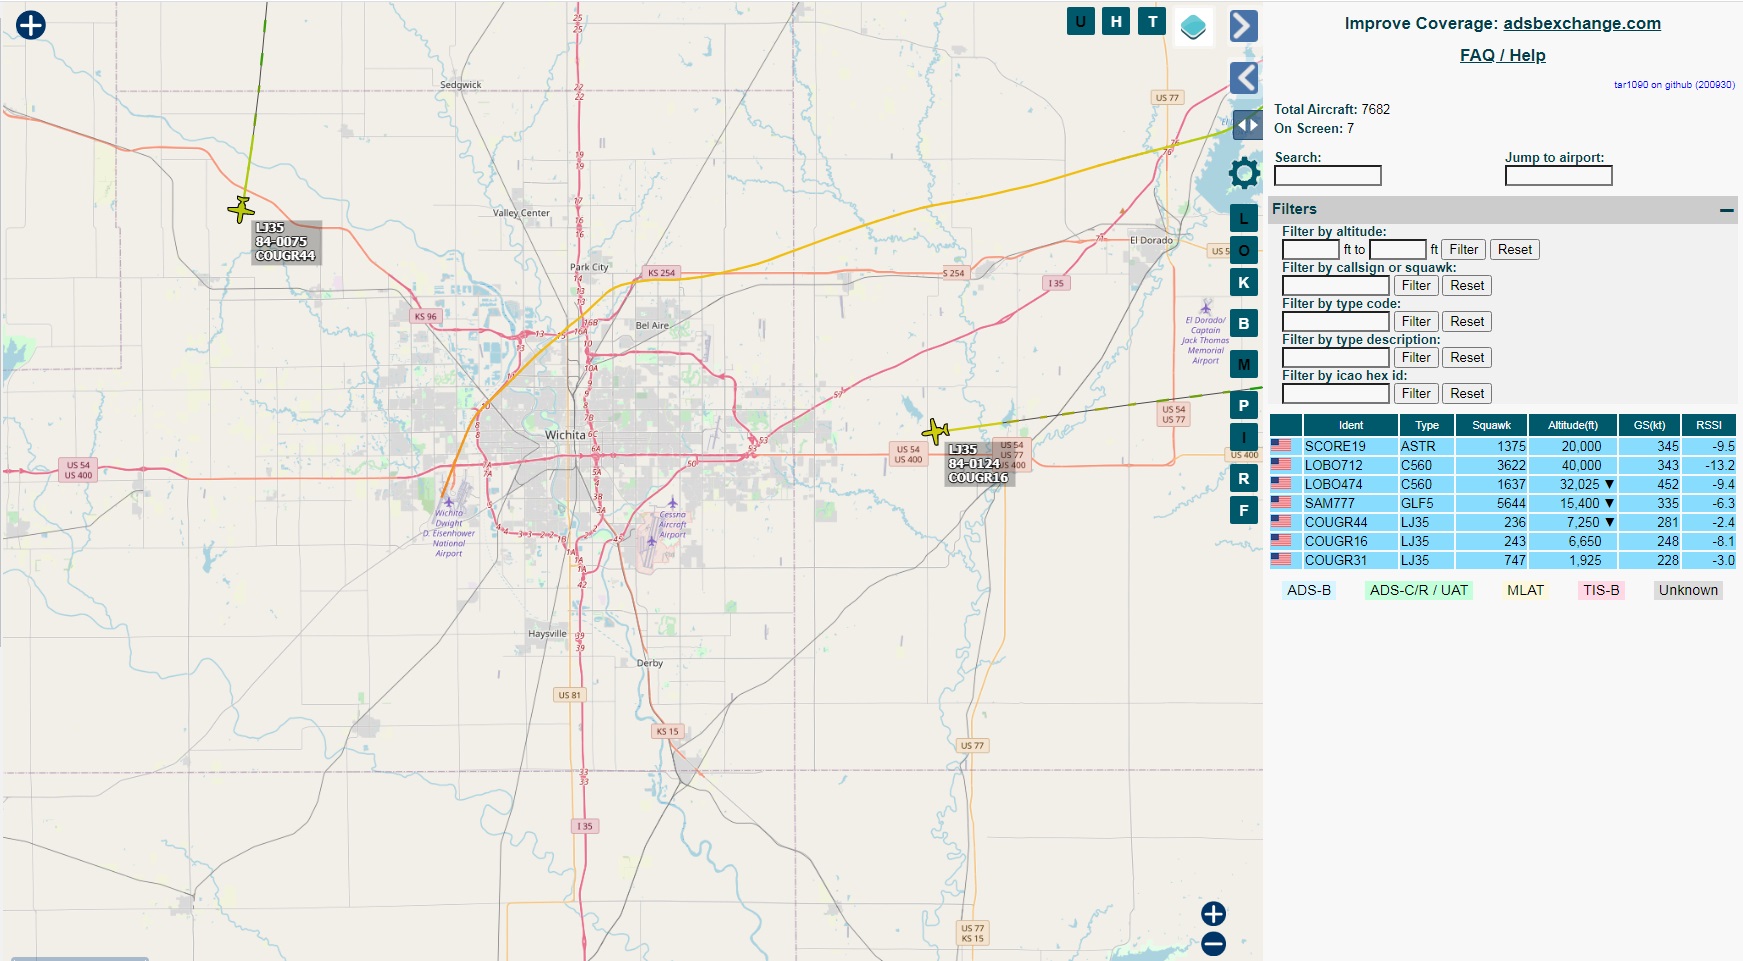Click the F map button
The width and height of the screenshot is (1743, 961).
click(1244, 511)
